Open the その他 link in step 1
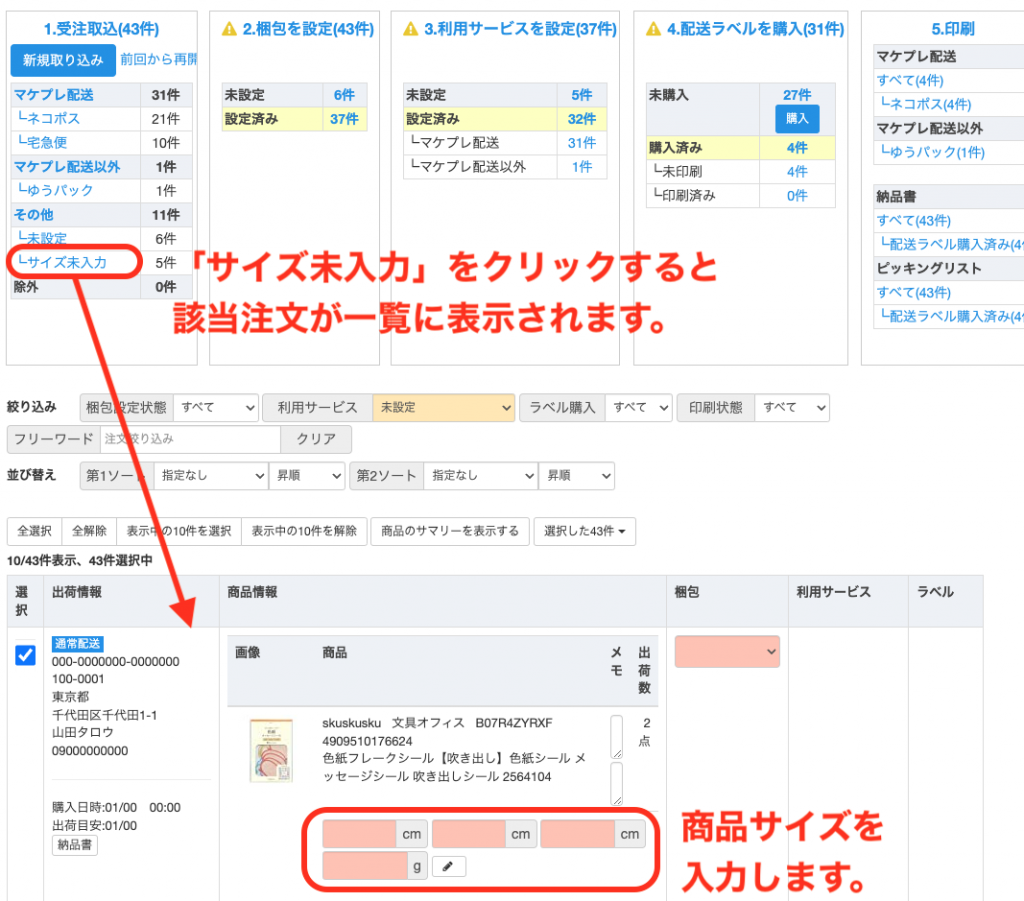 33,215
